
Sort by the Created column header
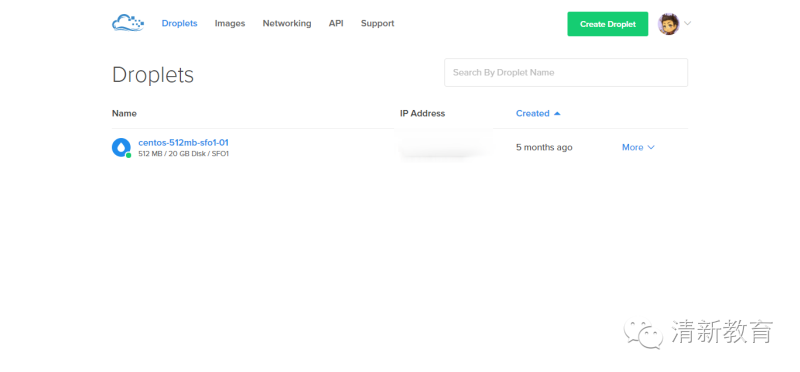(x=533, y=113)
